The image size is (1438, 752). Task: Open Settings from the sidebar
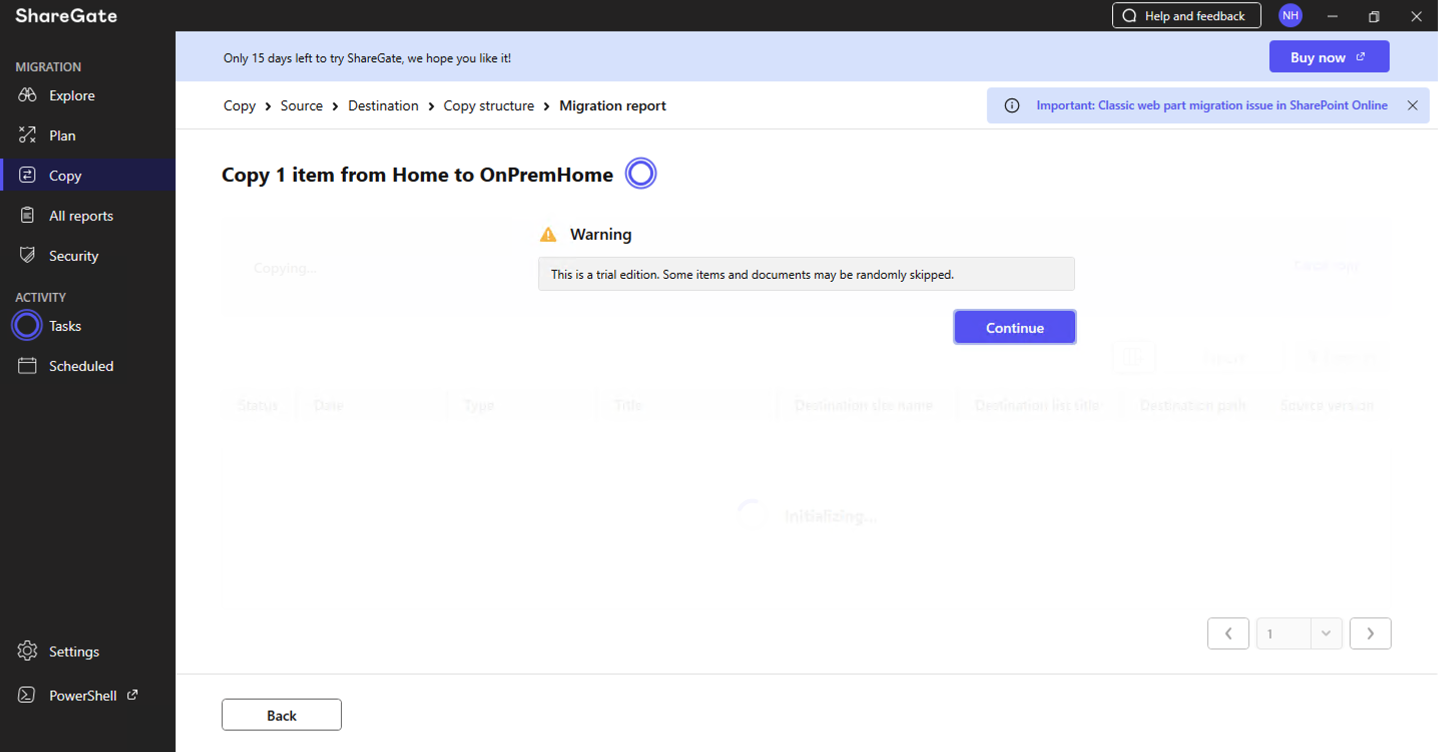tap(74, 652)
